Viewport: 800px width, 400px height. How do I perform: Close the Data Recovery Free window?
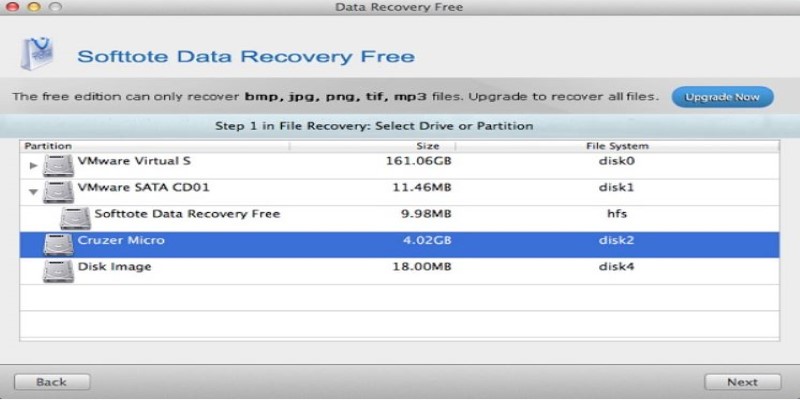12,7
